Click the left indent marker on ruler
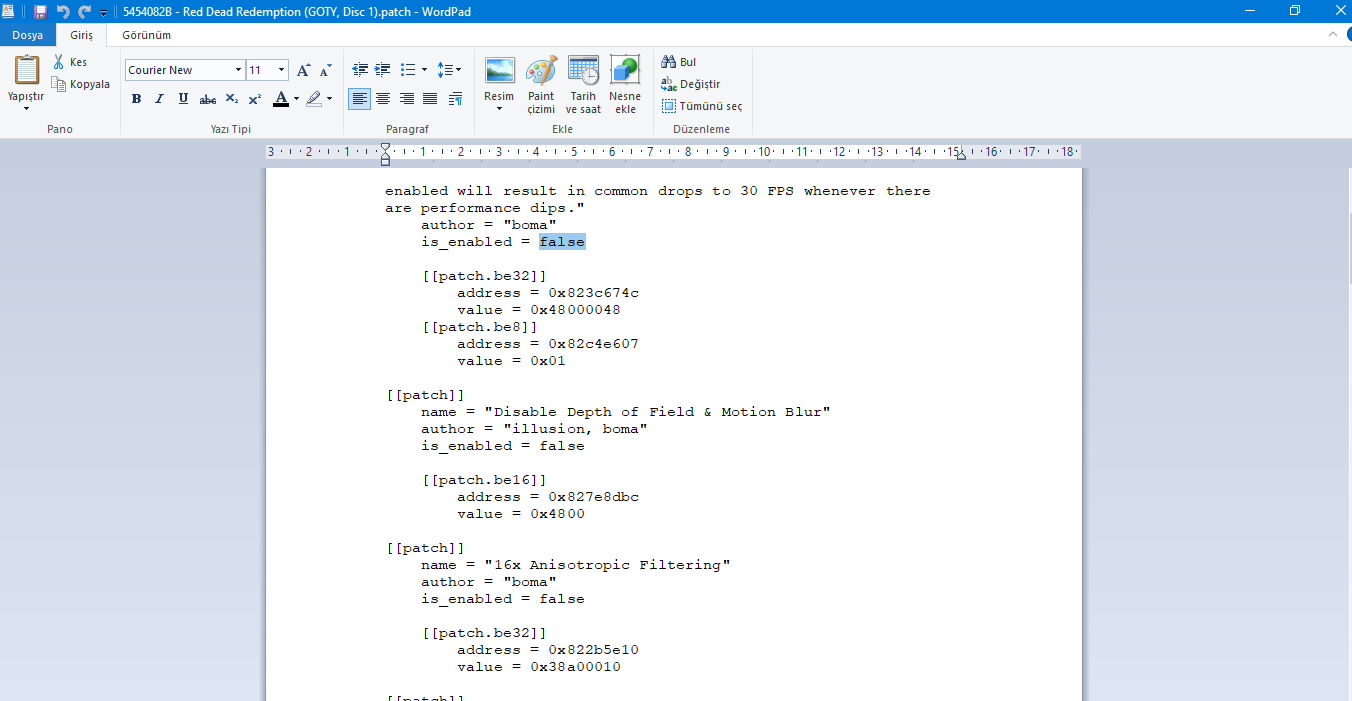1352x701 pixels. click(385, 159)
